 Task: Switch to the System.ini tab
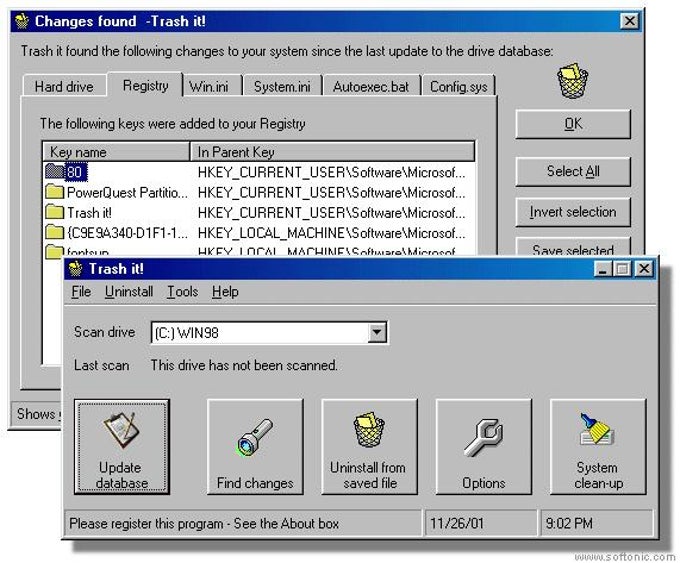tap(282, 86)
